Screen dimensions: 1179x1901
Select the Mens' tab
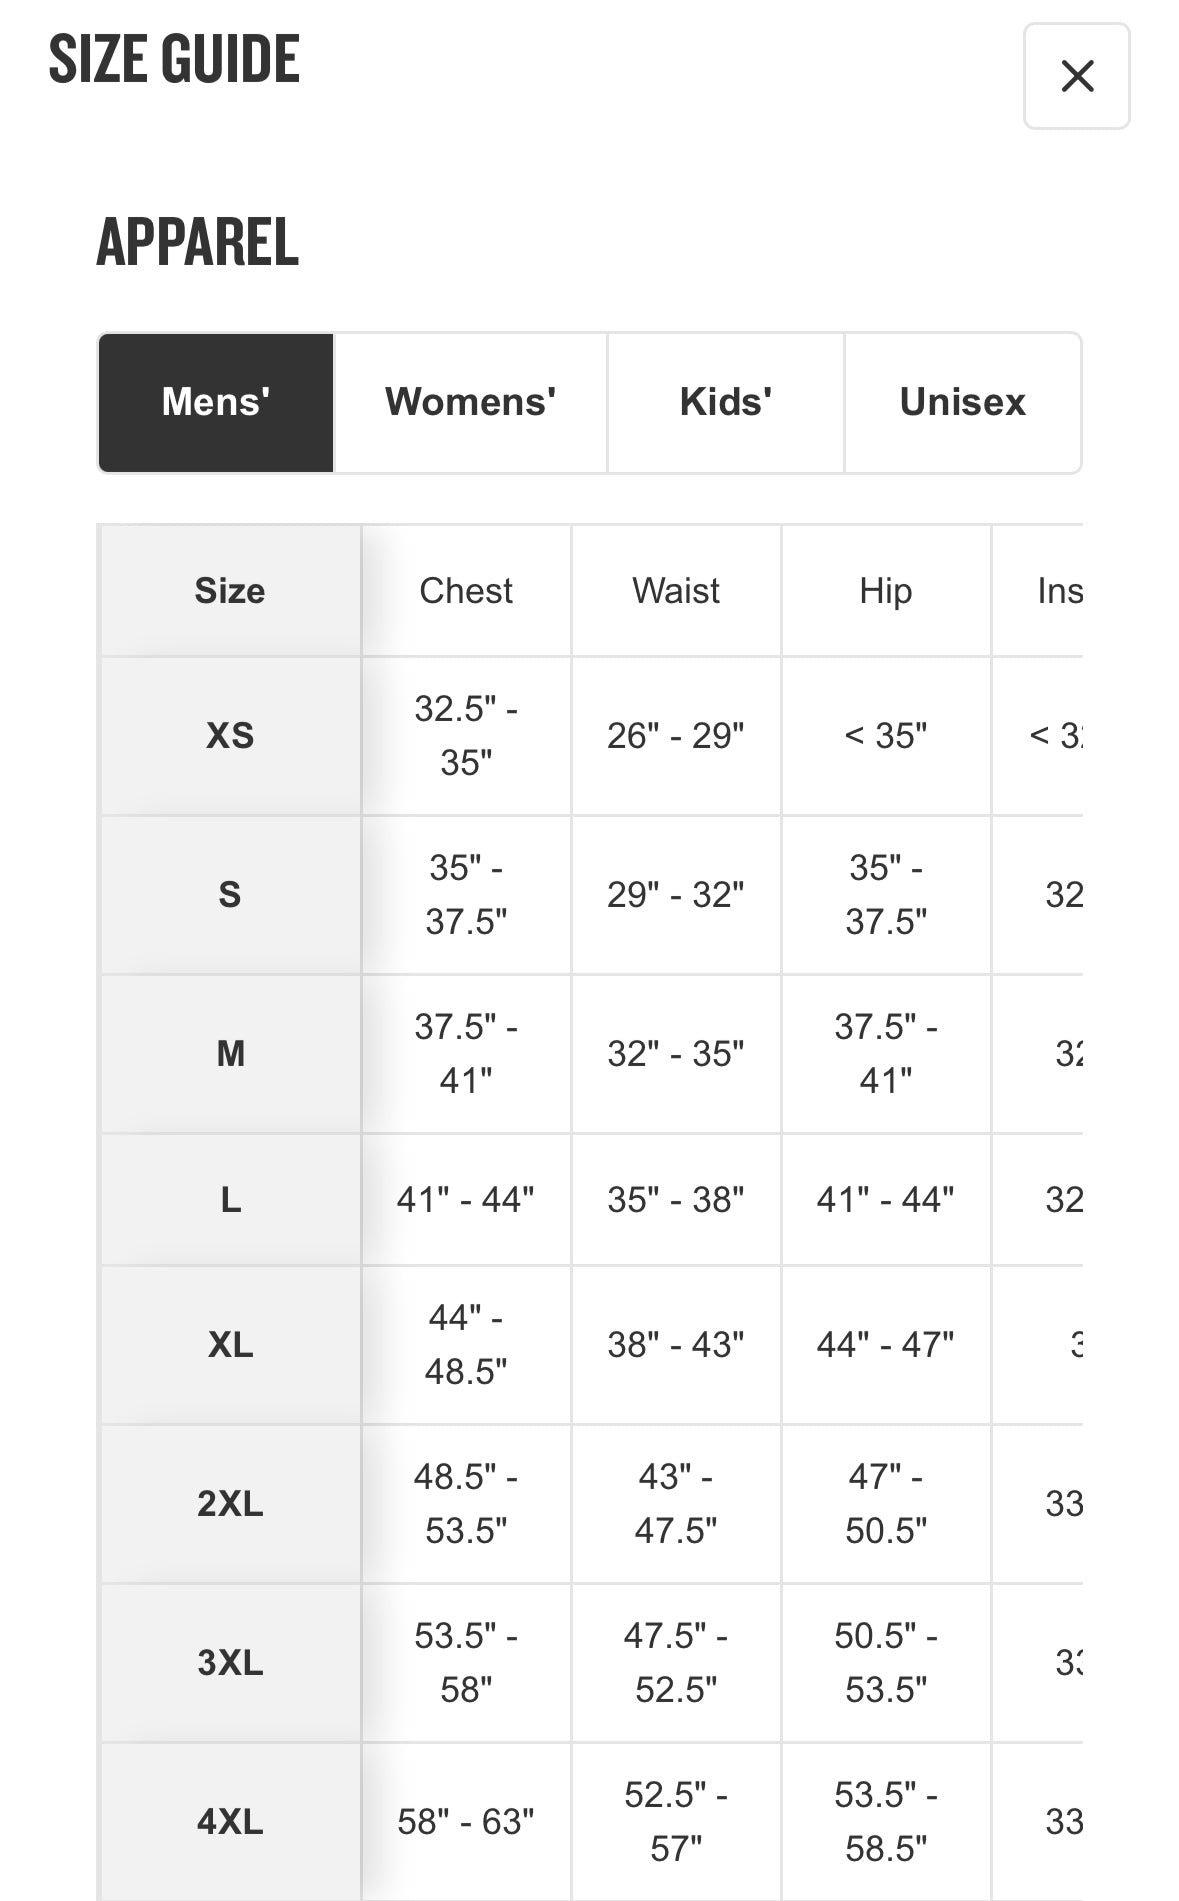click(216, 402)
